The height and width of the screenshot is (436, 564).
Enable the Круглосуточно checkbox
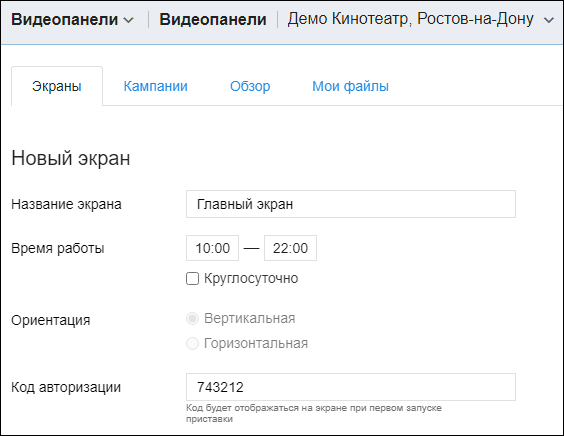coord(192,278)
